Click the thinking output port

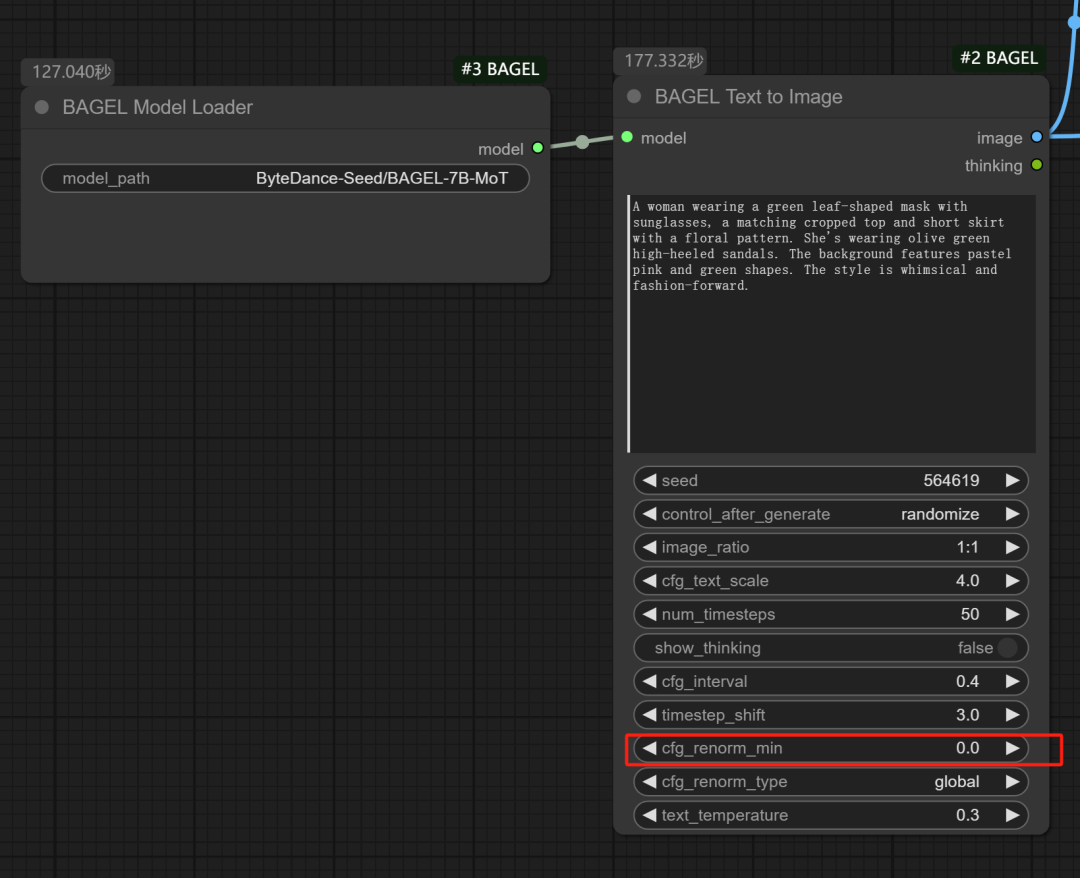point(1037,165)
